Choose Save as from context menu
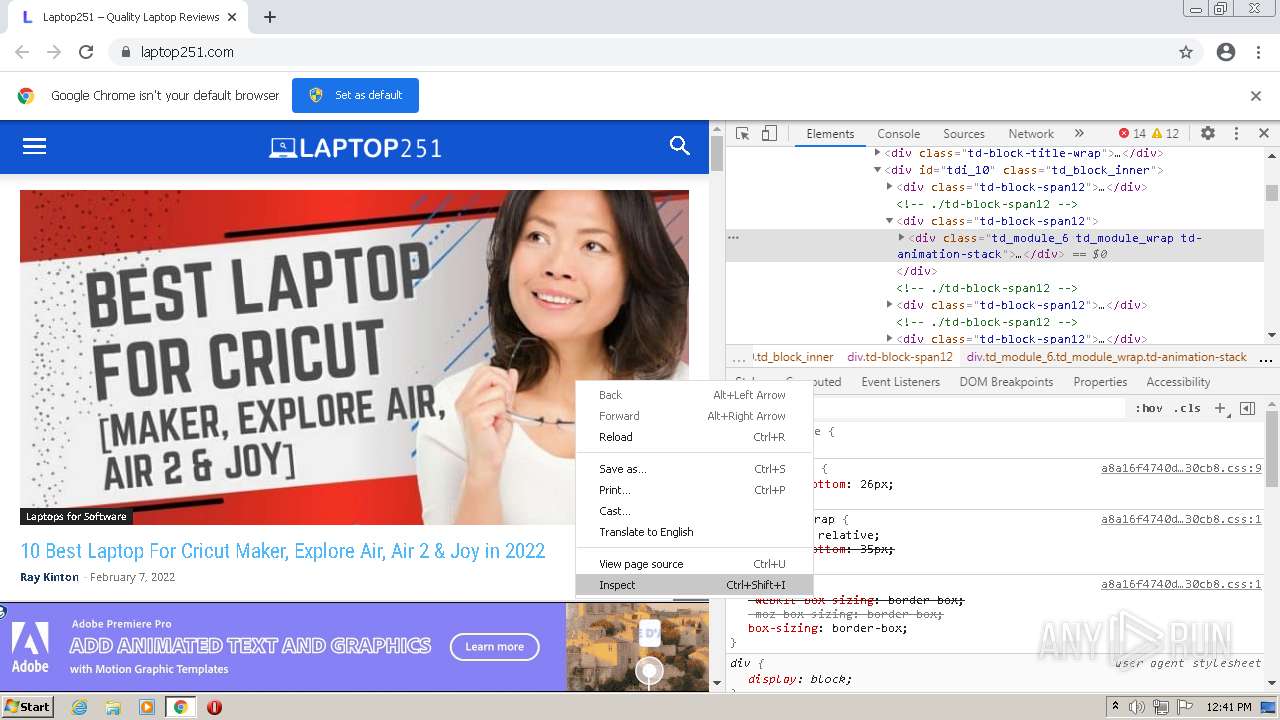Image resolution: width=1280 pixels, height=720 pixels. [x=694, y=469]
